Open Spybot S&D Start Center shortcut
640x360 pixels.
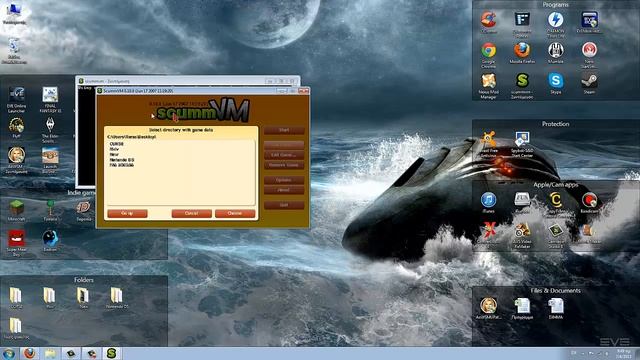522,144
